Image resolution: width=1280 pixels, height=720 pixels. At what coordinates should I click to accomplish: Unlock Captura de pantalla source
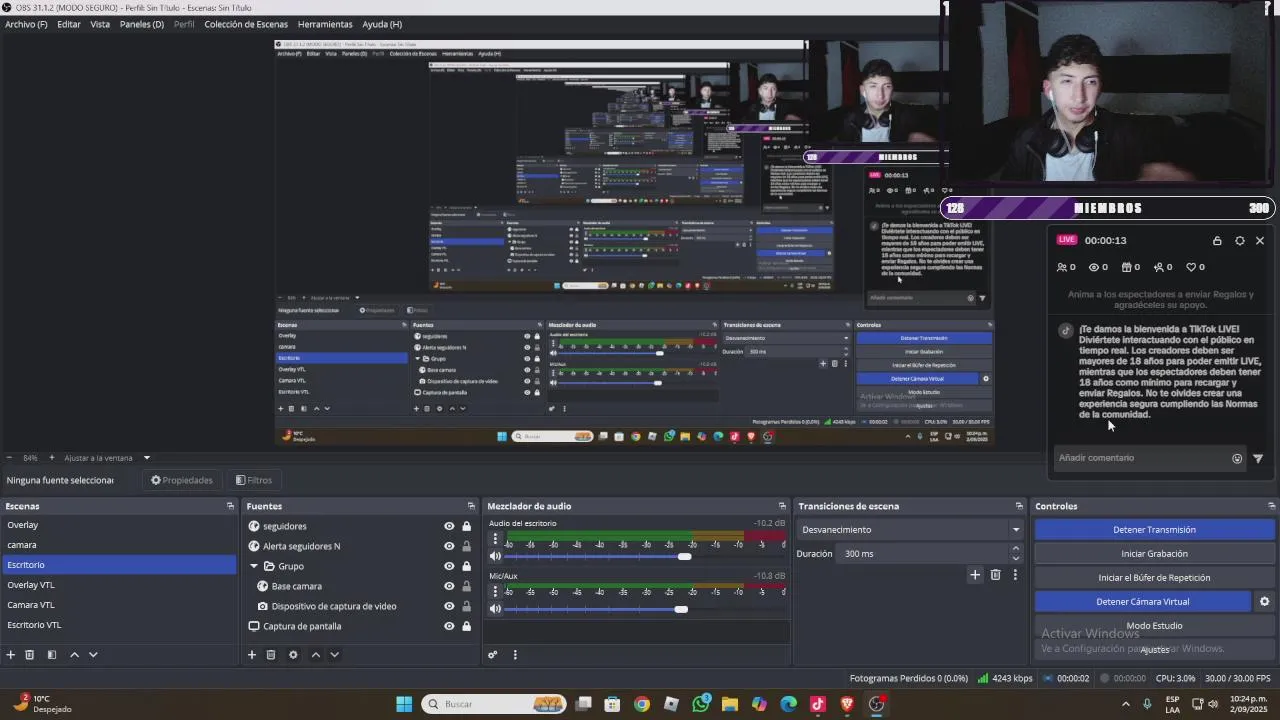pyautogui.click(x=466, y=626)
